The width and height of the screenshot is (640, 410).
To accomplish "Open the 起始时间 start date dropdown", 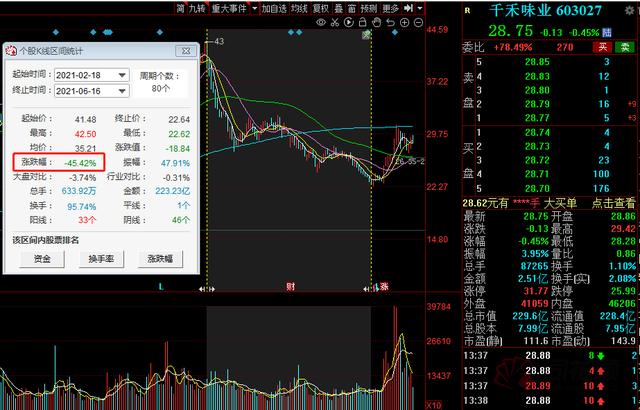I will [x=123, y=75].
